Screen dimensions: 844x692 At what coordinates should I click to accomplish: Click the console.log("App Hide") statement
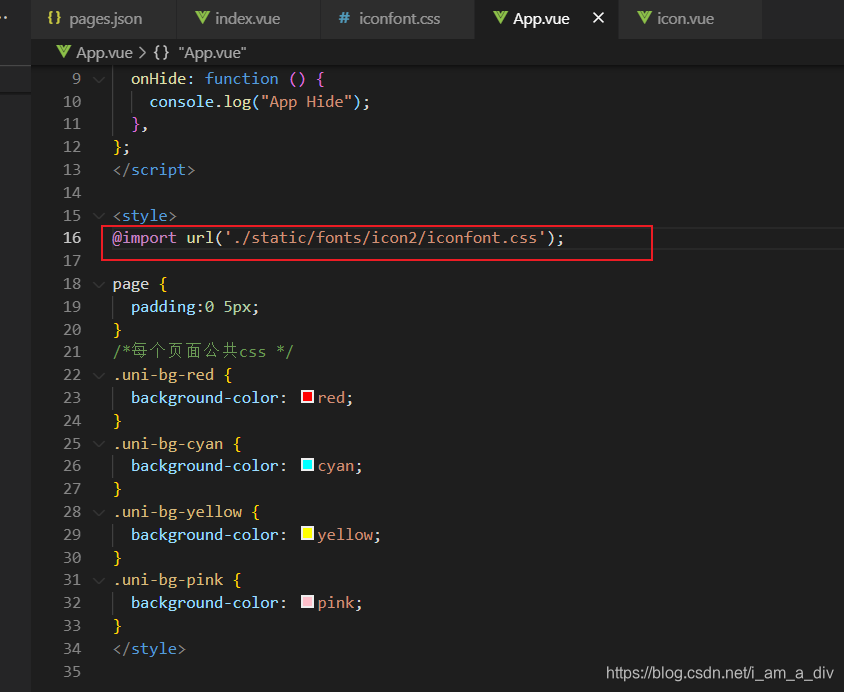tap(259, 102)
